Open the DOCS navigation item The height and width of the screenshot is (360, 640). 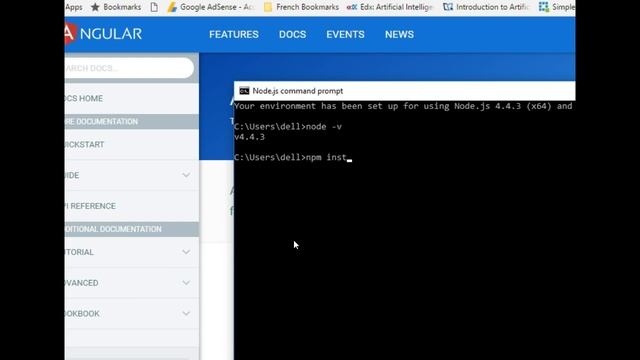[292, 35]
